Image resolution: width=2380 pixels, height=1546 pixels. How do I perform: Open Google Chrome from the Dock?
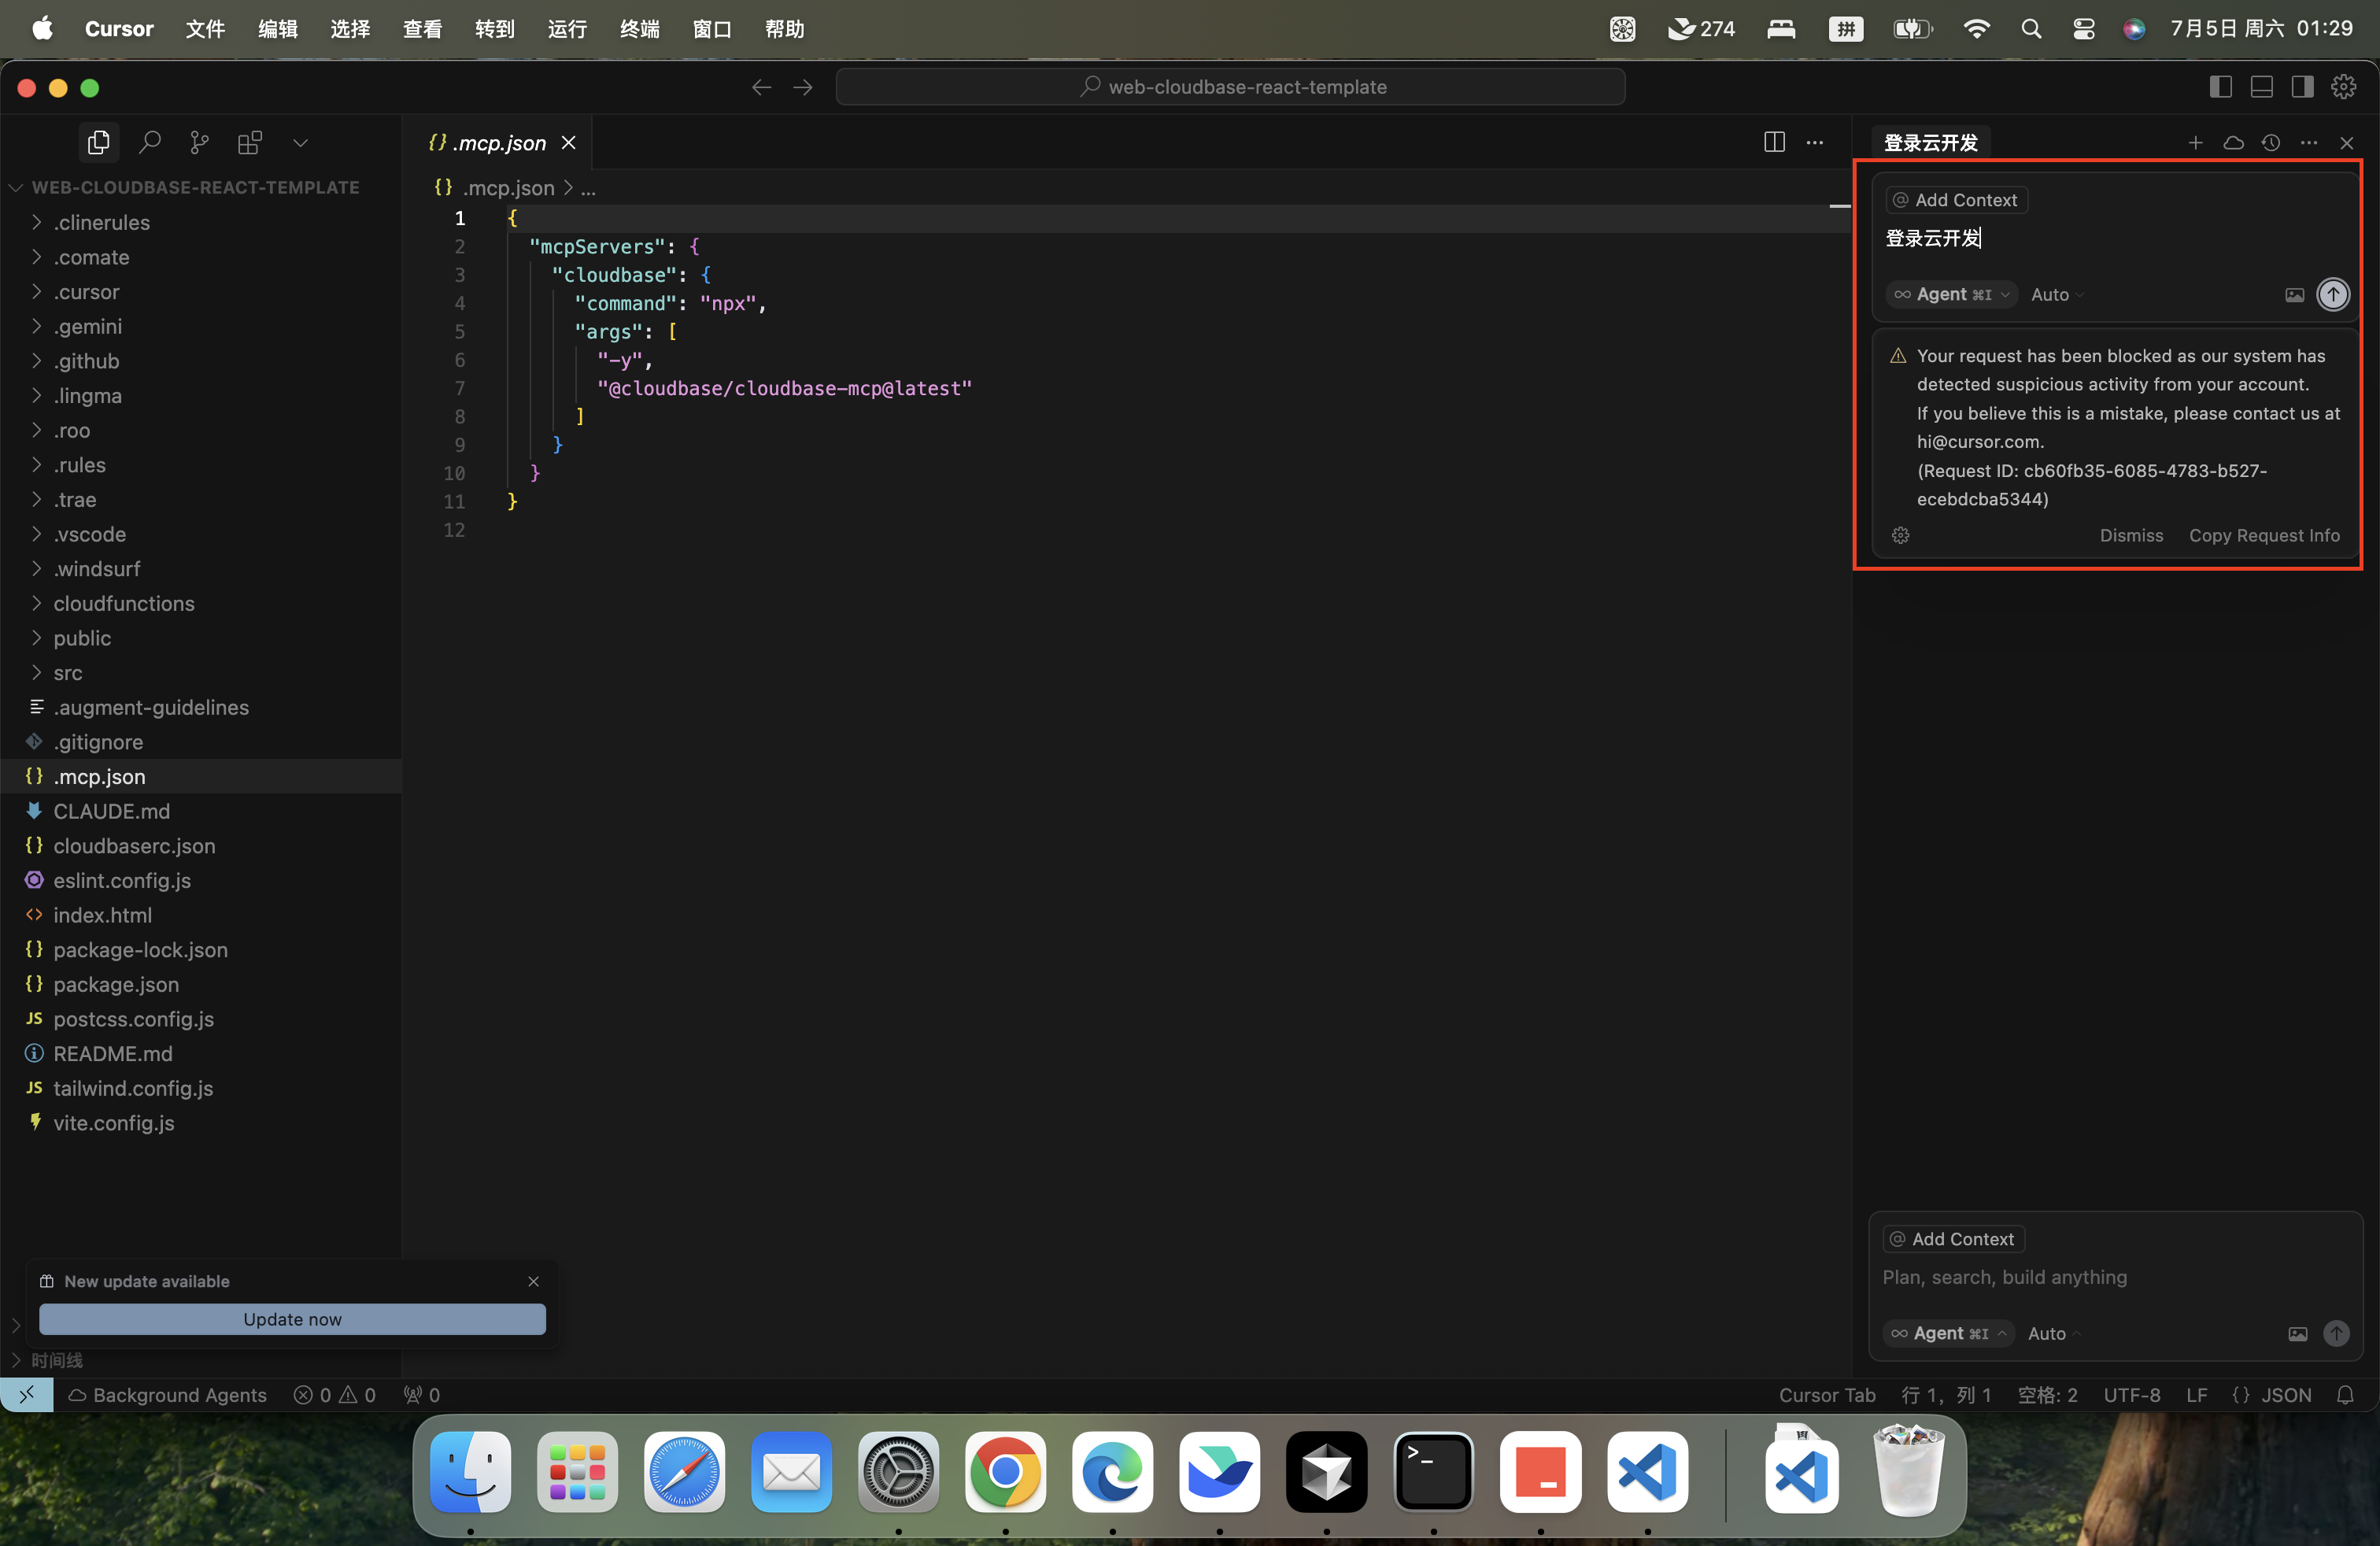1005,1472
